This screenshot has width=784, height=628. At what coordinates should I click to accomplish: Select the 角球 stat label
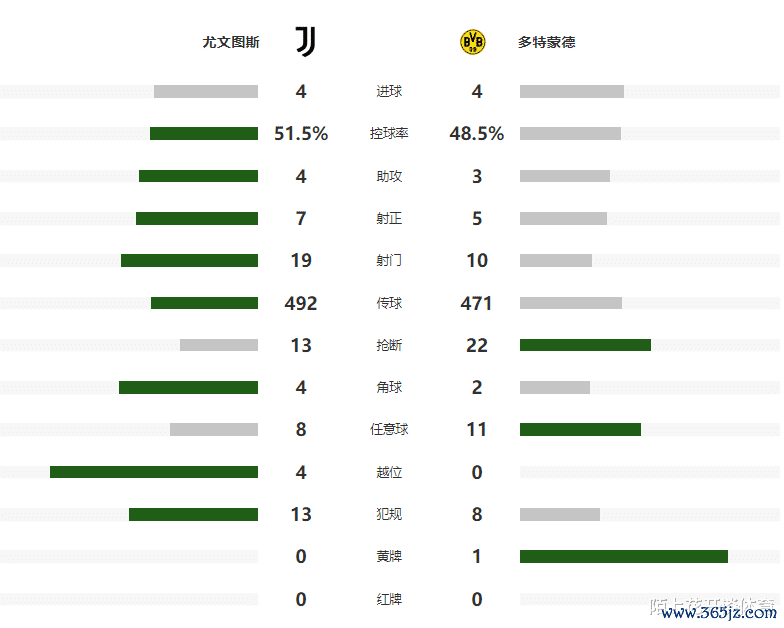click(x=389, y=387)
